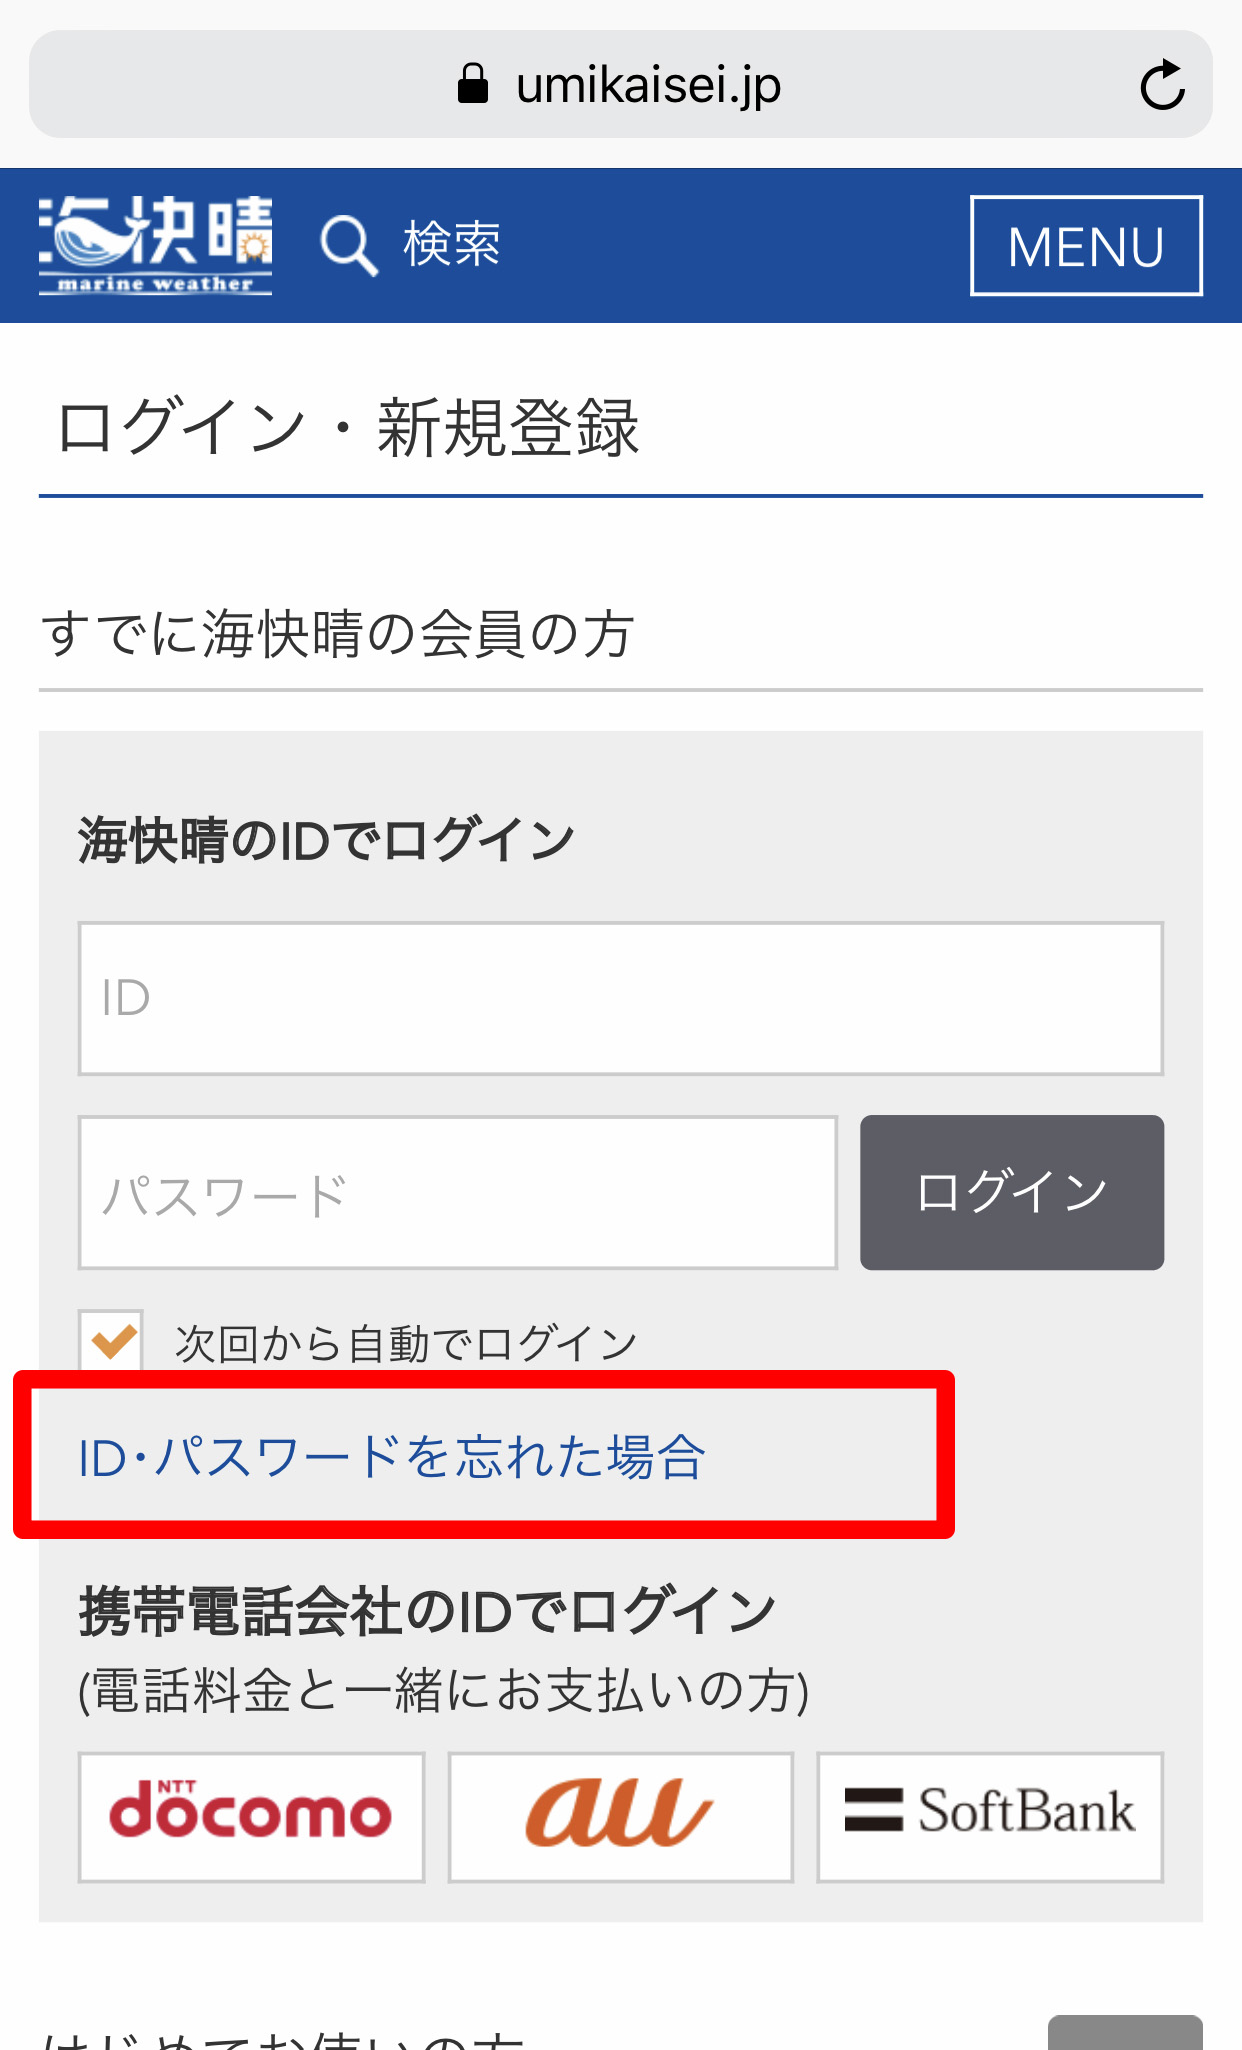Select the SoftBank carrier login logo
The image size is (1242, 2050).
pos(990,1817)
